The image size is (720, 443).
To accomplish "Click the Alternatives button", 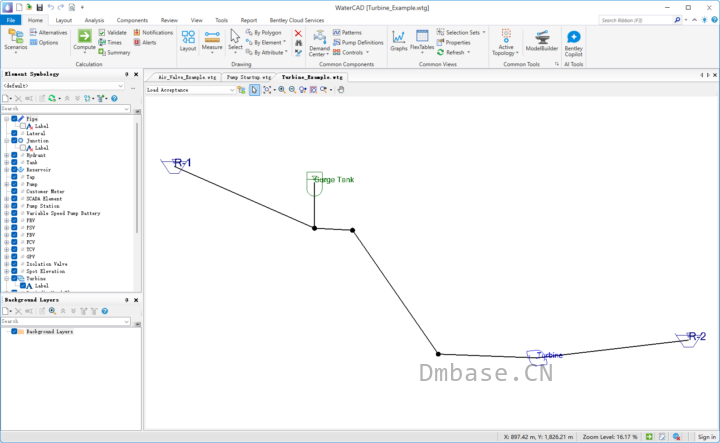I will coord(49,33).
